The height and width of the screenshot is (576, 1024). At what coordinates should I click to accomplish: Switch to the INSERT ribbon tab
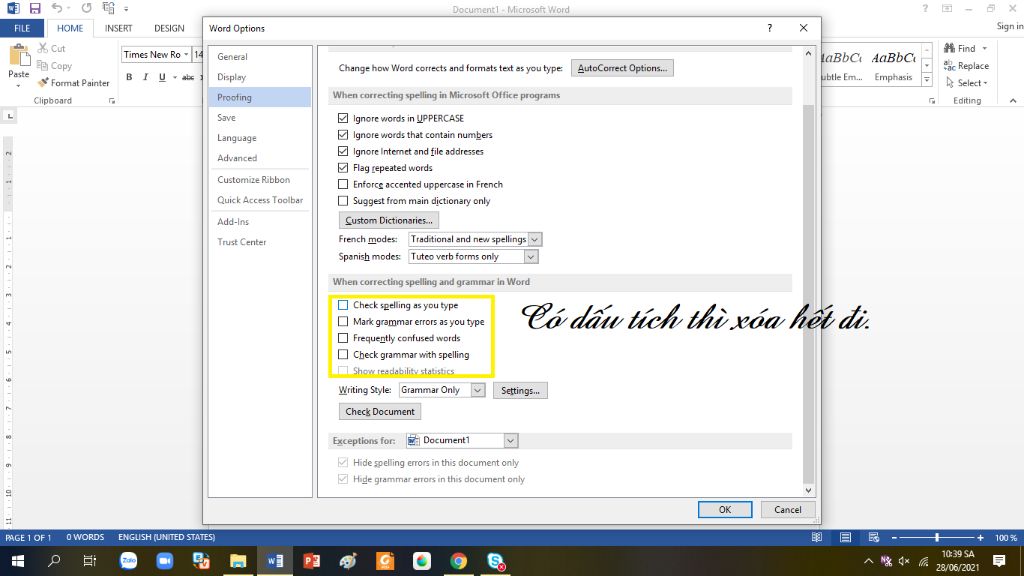(x=118, y=28)
